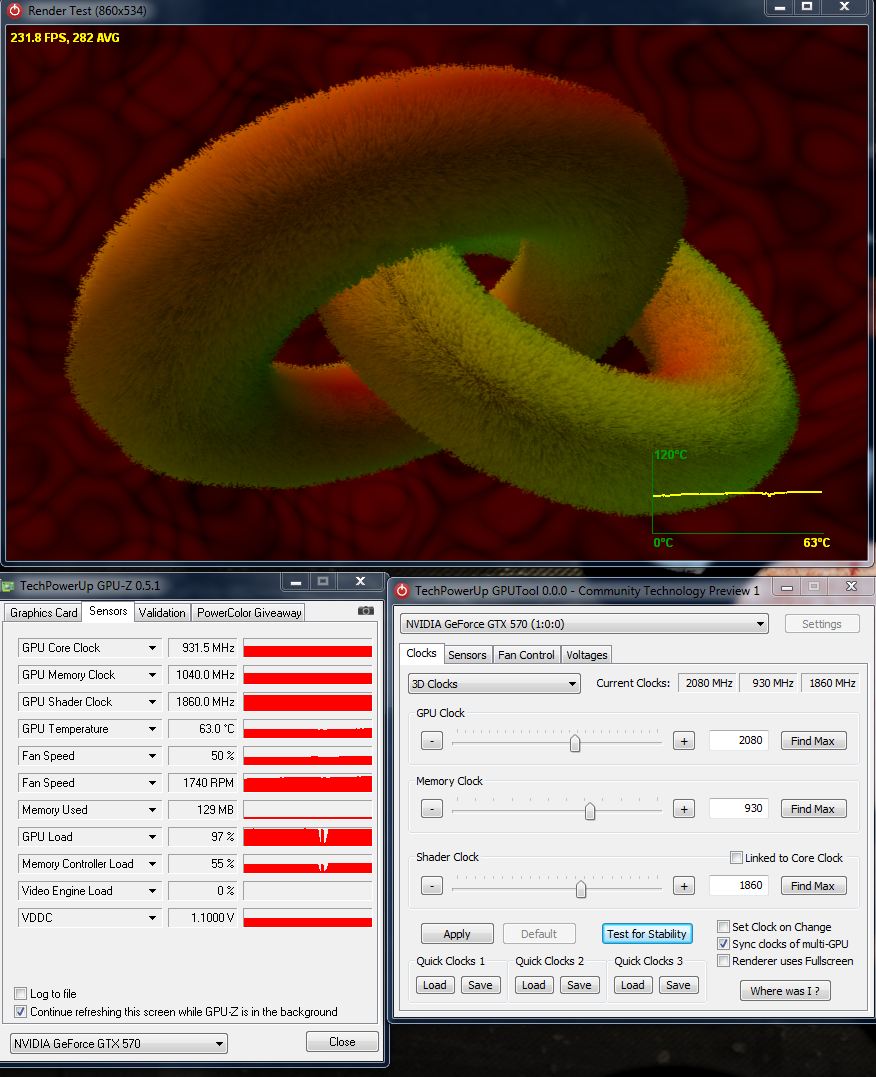Click Memory Clock value field 930
Image resolution: width=876 pixels, height=1077 pixels.
pyautogui.click(x=739, y=808)
